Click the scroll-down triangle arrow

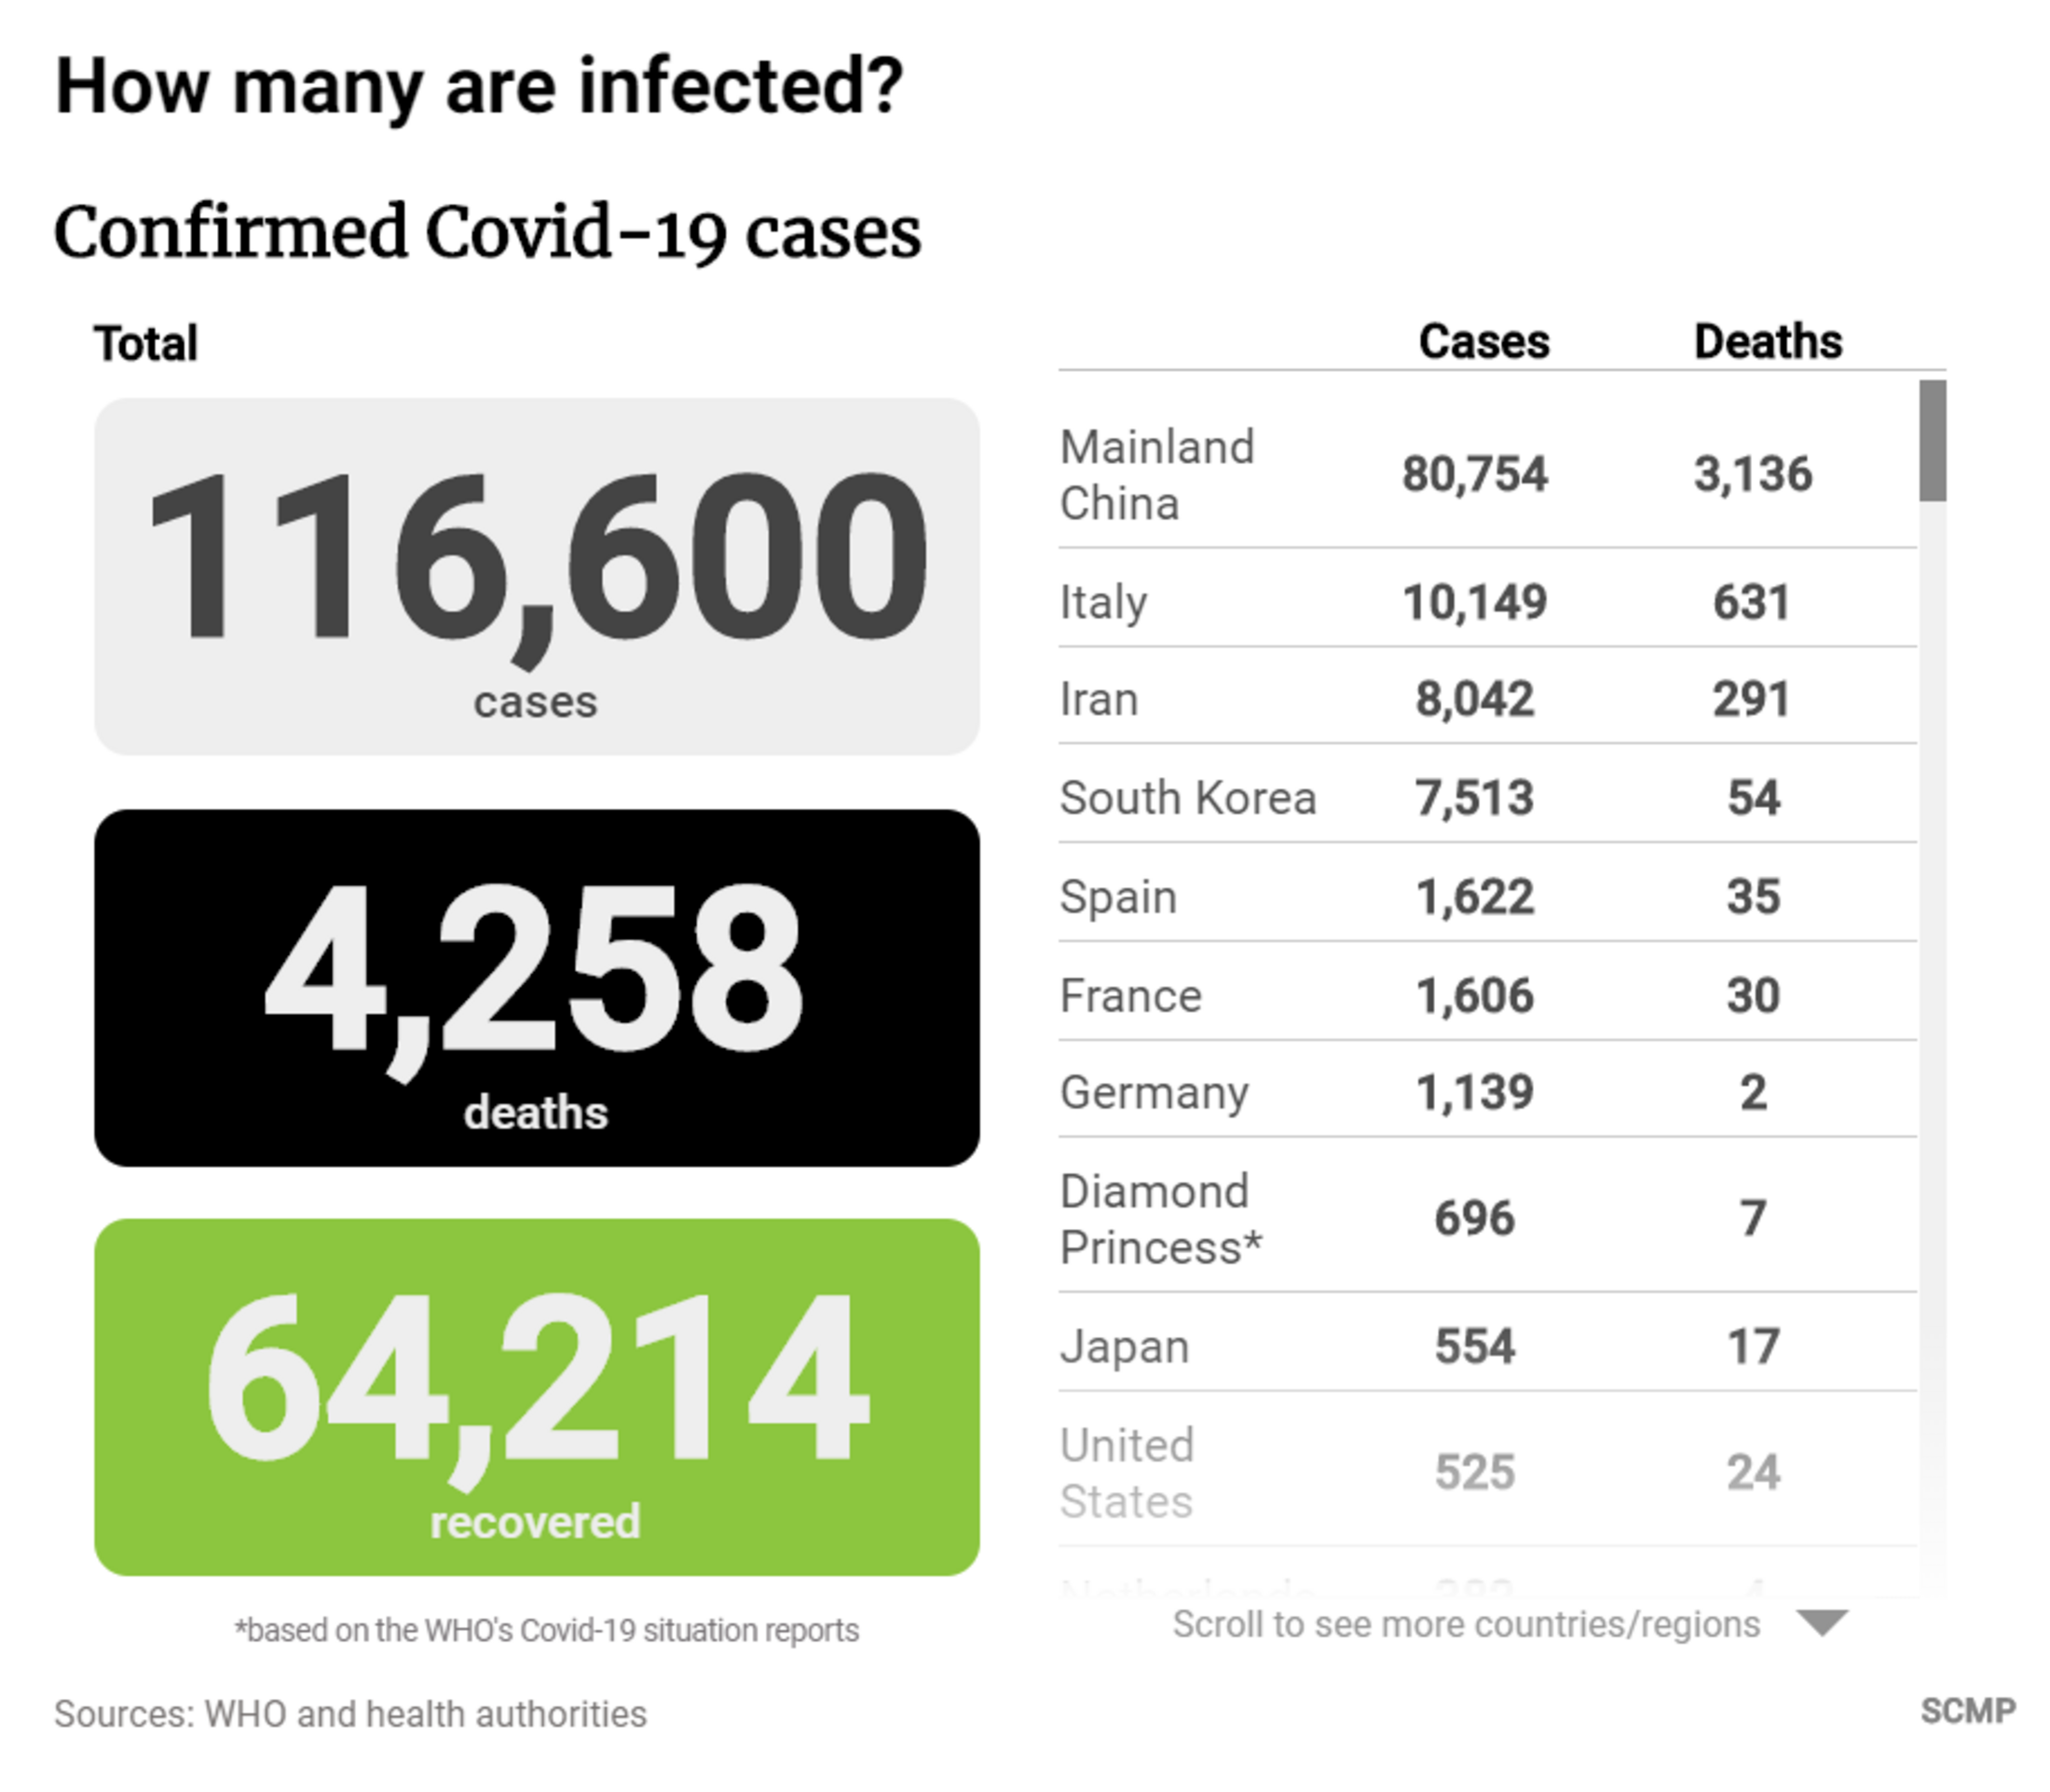pyautogui.click(x=1822, y=1623)
